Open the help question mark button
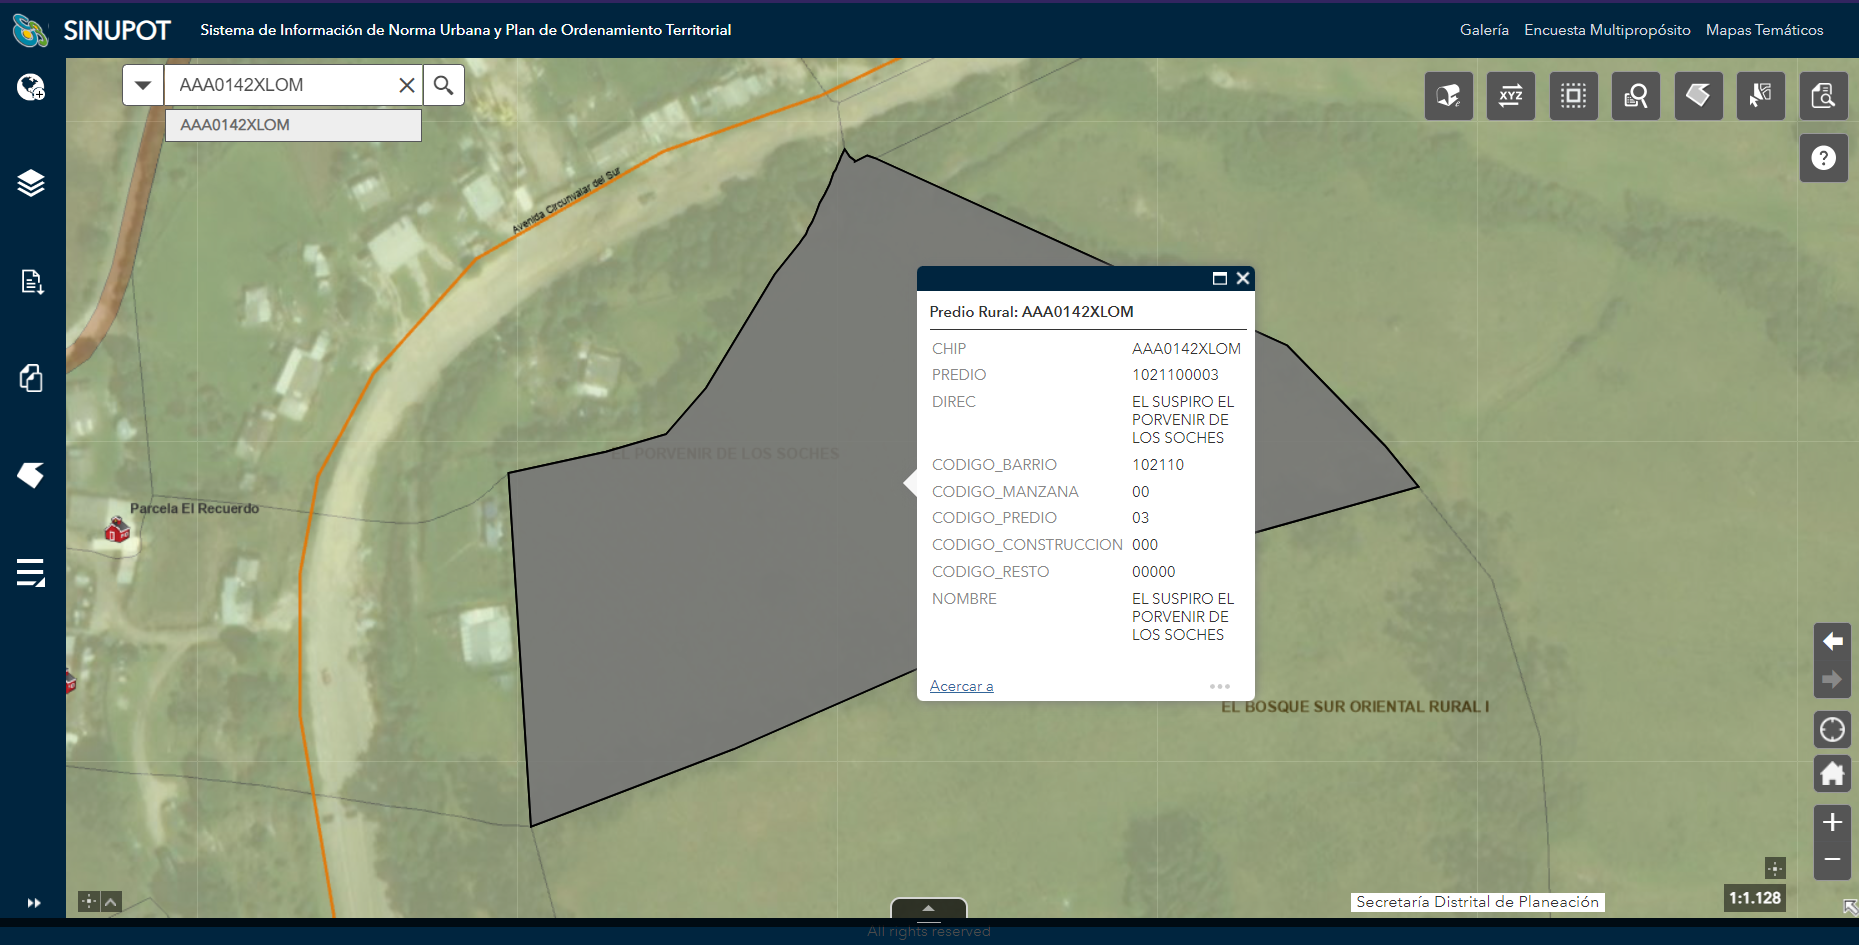This screenshot has height=945, width=1859. [x=1823, y=158]
